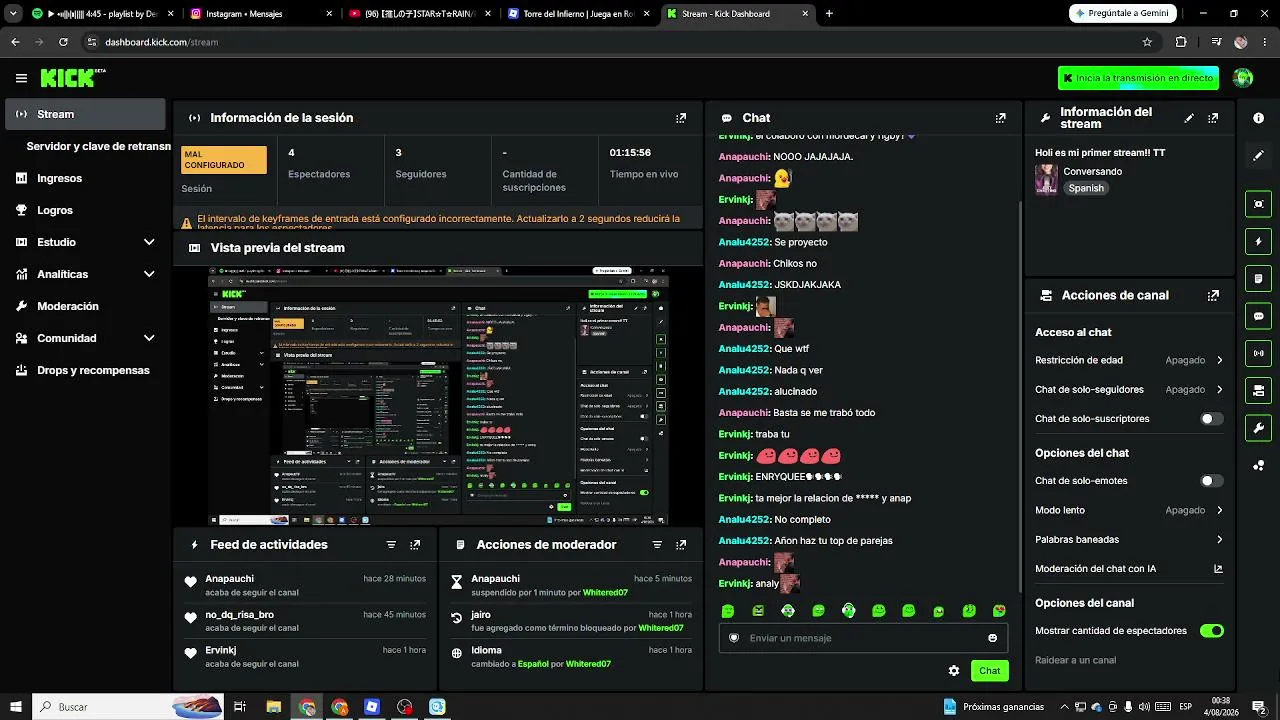This screenshot has height=720, width=1280.
Task: Pop out the Información de la sesión panel
Action: pyautogui.click(x=681, y=118)
